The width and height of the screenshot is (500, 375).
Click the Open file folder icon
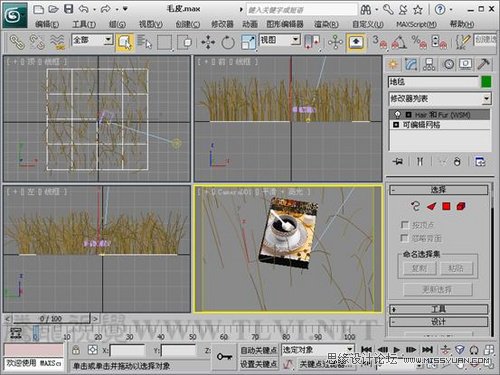click(53, 9)
